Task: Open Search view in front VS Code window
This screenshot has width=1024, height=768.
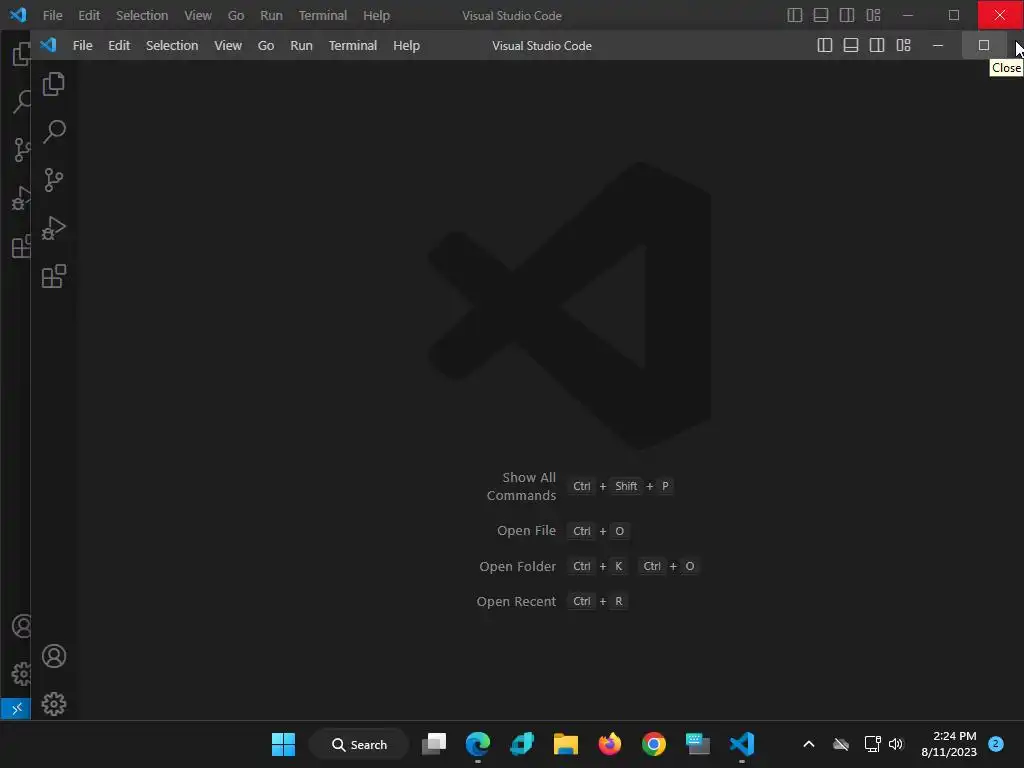Action: tap(54, 132)
